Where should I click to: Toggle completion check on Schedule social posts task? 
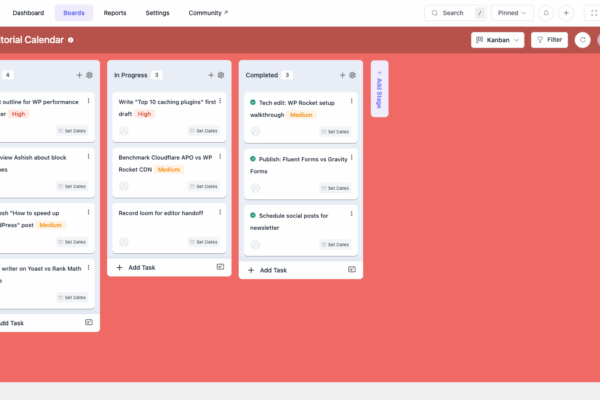pos(253,215)
